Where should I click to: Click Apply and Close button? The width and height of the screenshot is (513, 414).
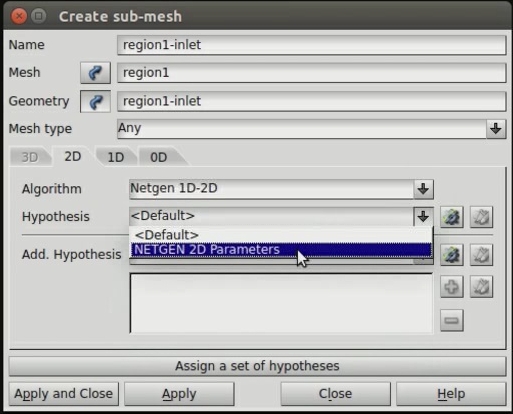[64, 394]
